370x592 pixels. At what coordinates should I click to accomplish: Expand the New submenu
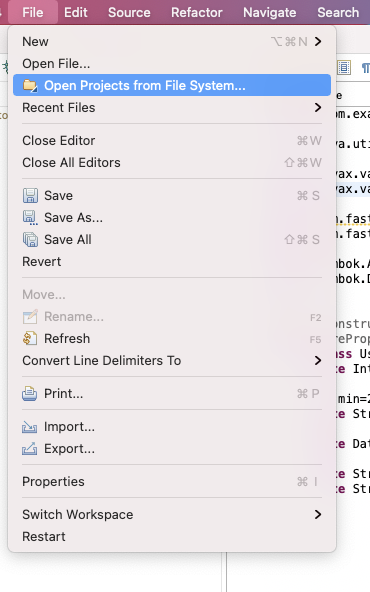click(x=172, y=42)
